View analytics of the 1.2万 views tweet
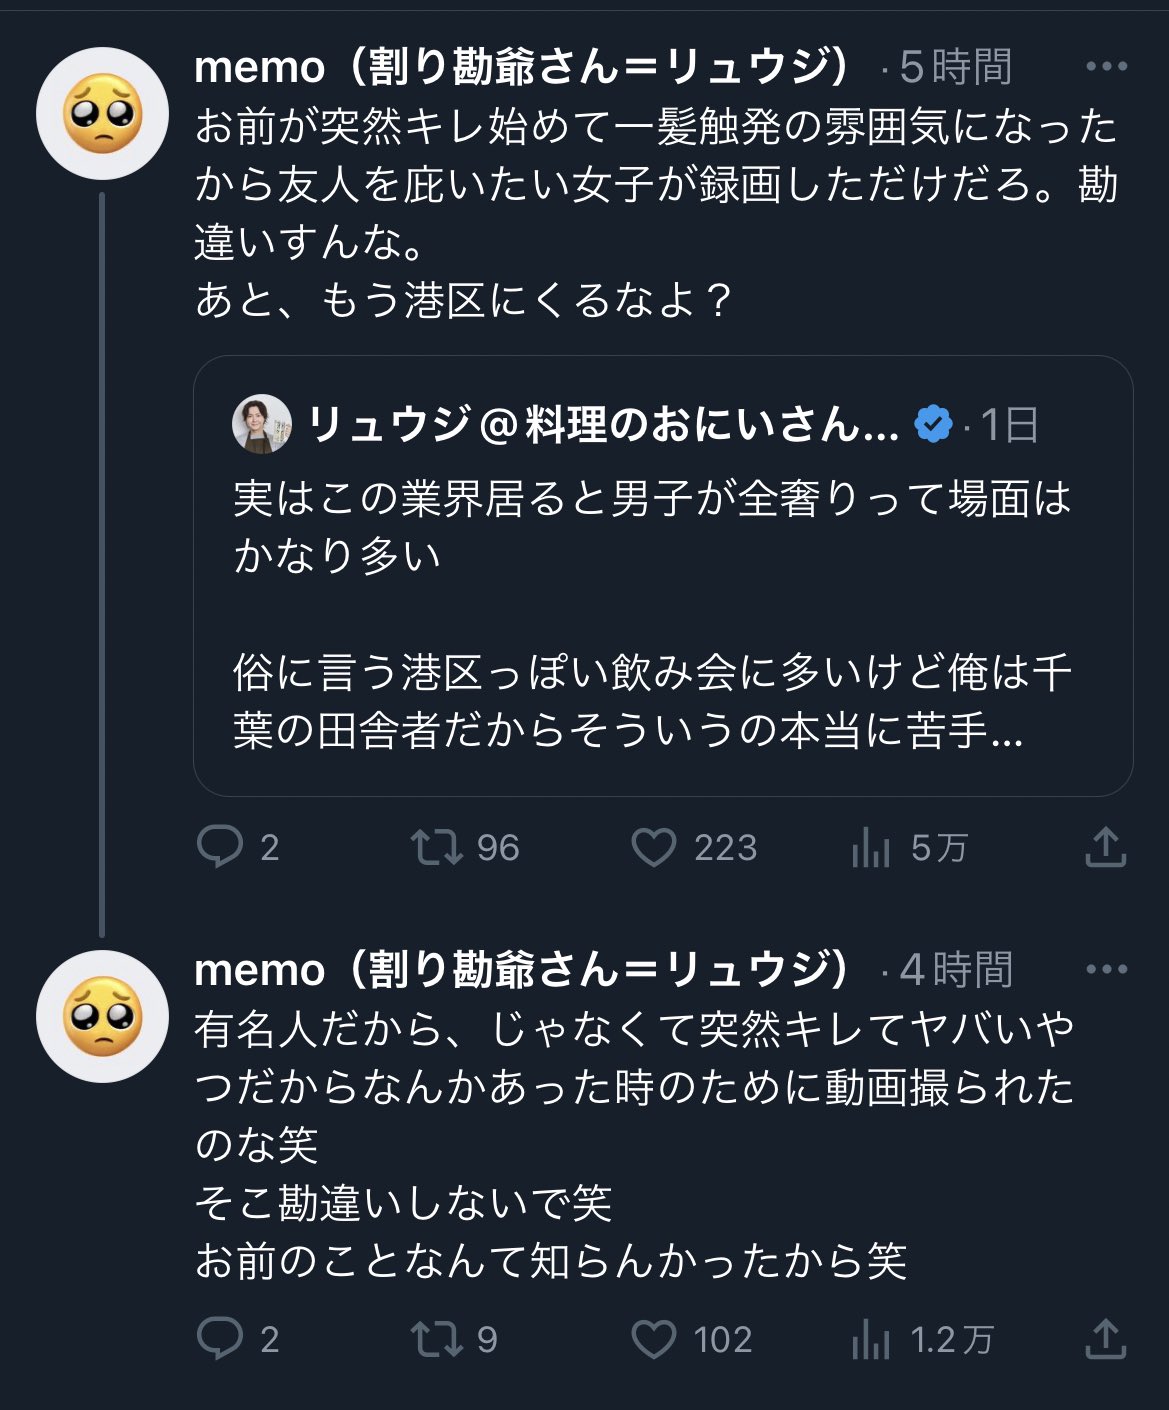 871,1341
